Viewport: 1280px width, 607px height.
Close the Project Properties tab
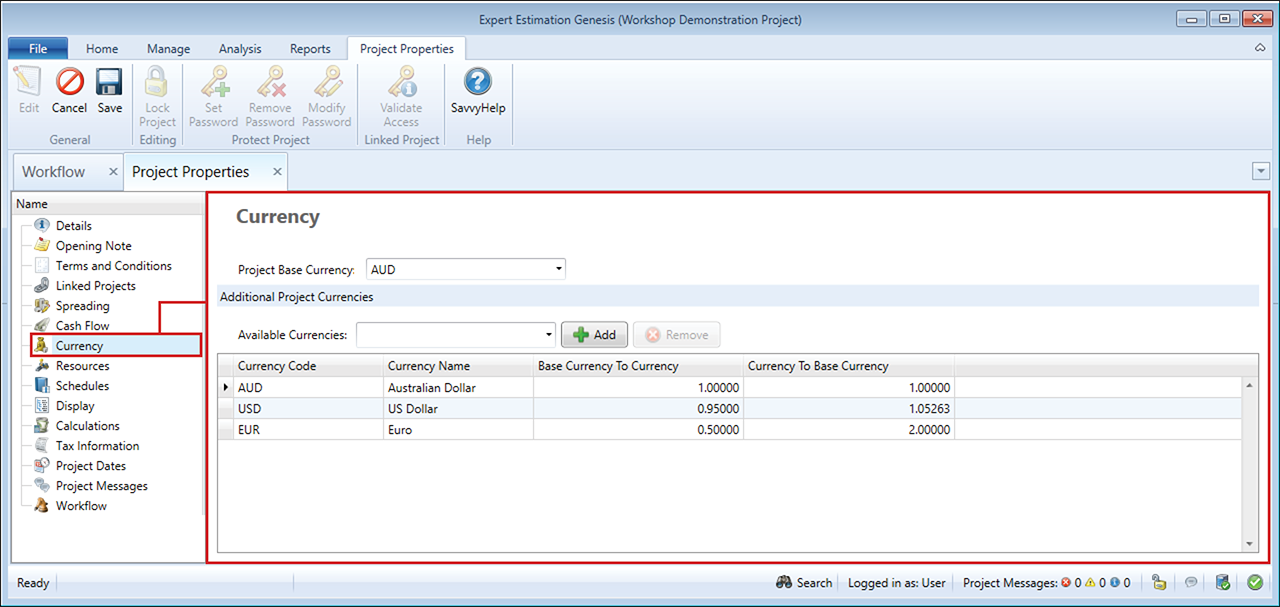pos(277,172)
